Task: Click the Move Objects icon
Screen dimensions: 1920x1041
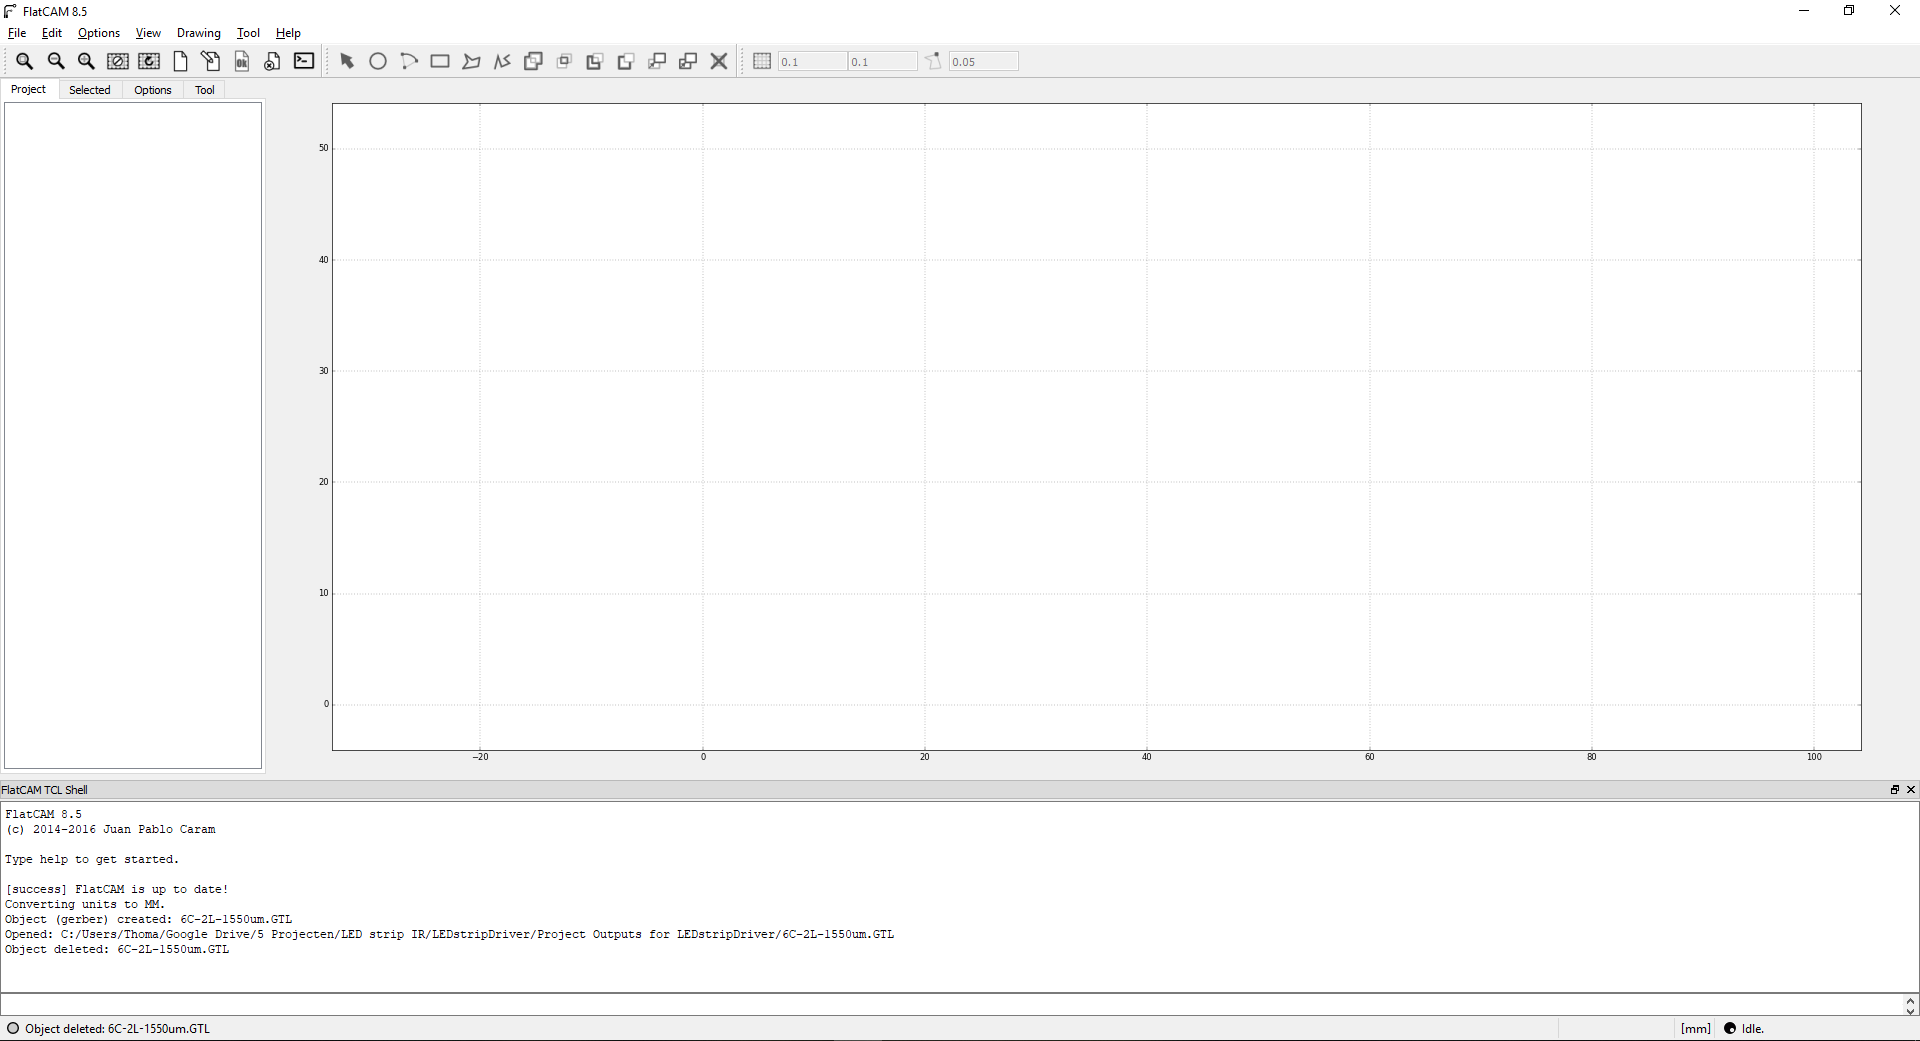Action: tap(657, 62)
